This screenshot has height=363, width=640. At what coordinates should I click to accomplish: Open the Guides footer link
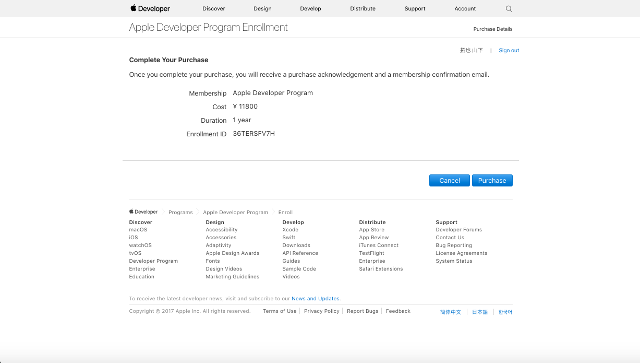(291, 261)
